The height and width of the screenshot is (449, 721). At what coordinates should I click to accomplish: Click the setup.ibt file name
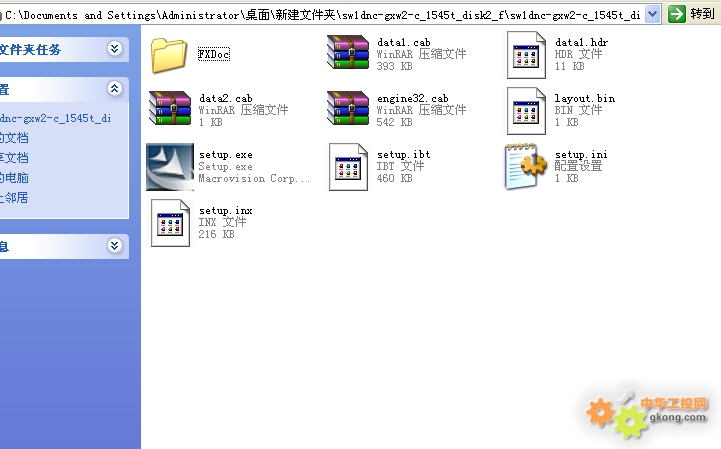[x=404, y=155]
